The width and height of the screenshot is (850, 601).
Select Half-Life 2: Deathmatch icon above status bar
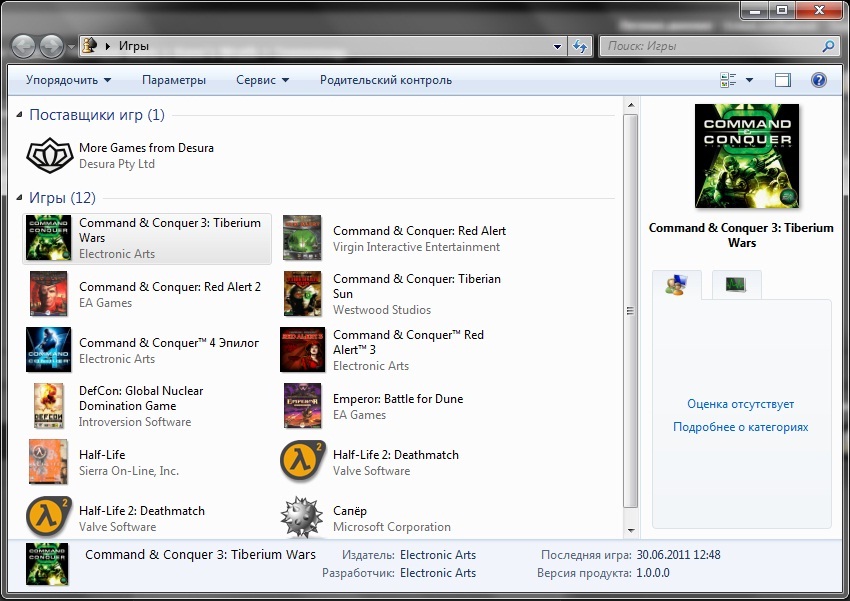[x=48, y=517]
